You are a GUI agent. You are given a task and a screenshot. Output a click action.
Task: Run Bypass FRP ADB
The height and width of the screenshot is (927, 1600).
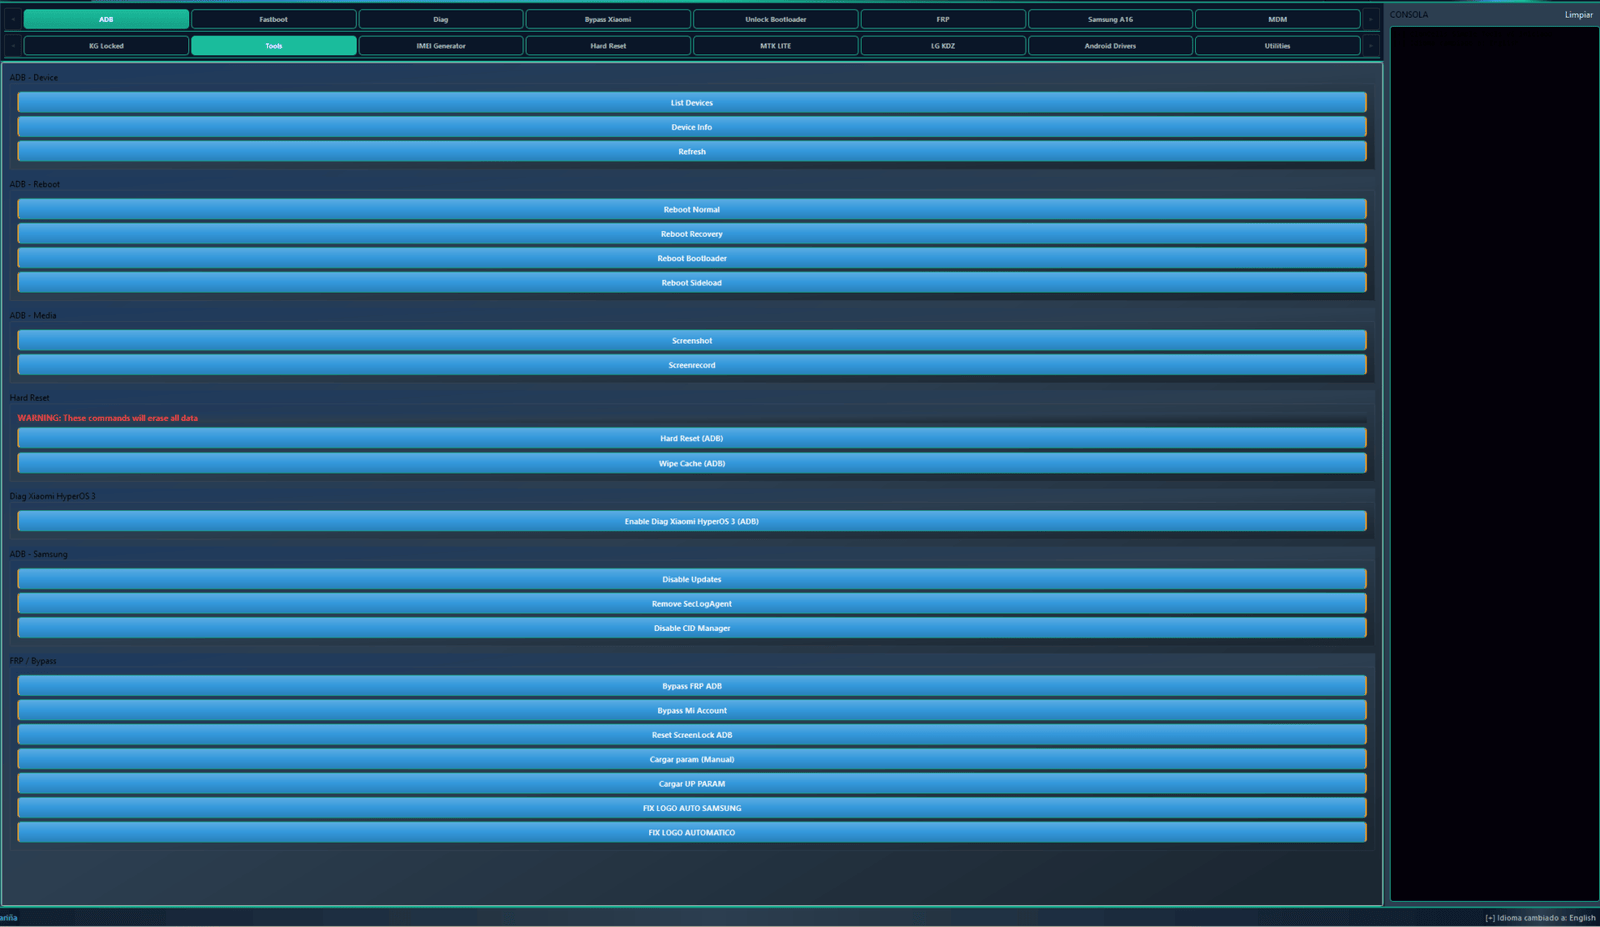(x=691, y=686)
